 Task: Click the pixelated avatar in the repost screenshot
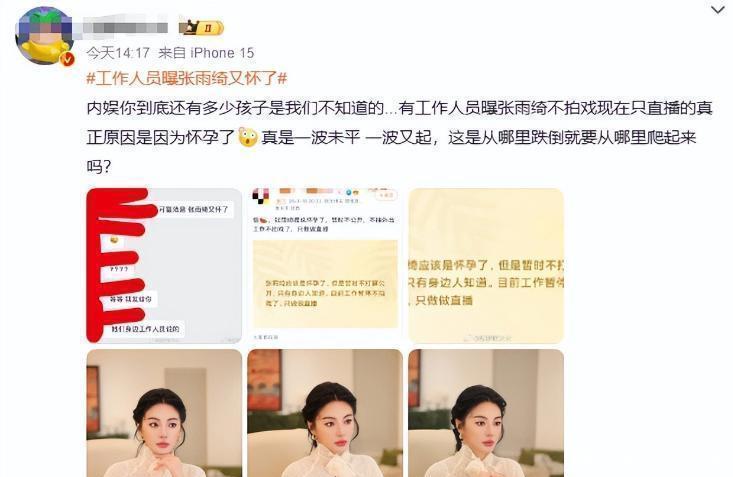pyautogui.click(x=261, y=196)
